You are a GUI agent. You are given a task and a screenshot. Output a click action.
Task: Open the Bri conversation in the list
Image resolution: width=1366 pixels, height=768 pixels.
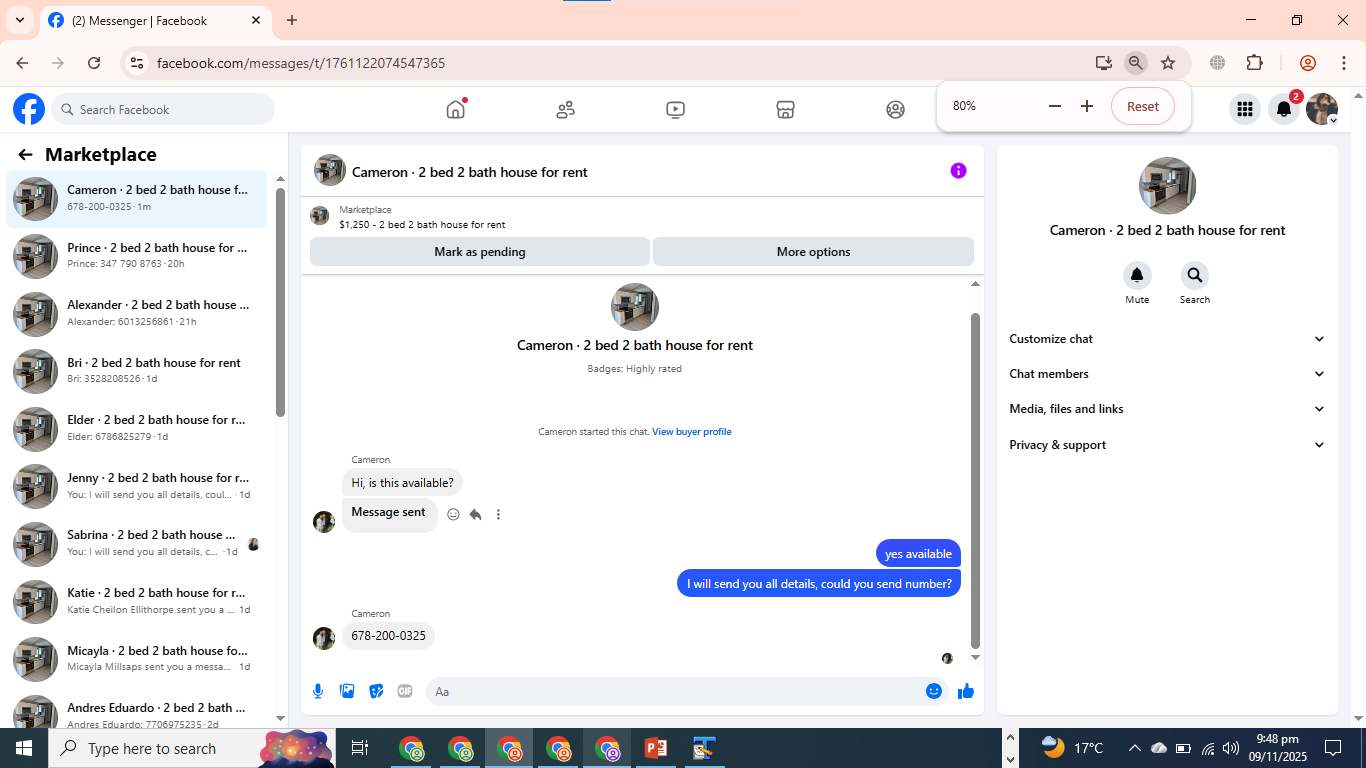pyautogui.click(x=137, y=371)
